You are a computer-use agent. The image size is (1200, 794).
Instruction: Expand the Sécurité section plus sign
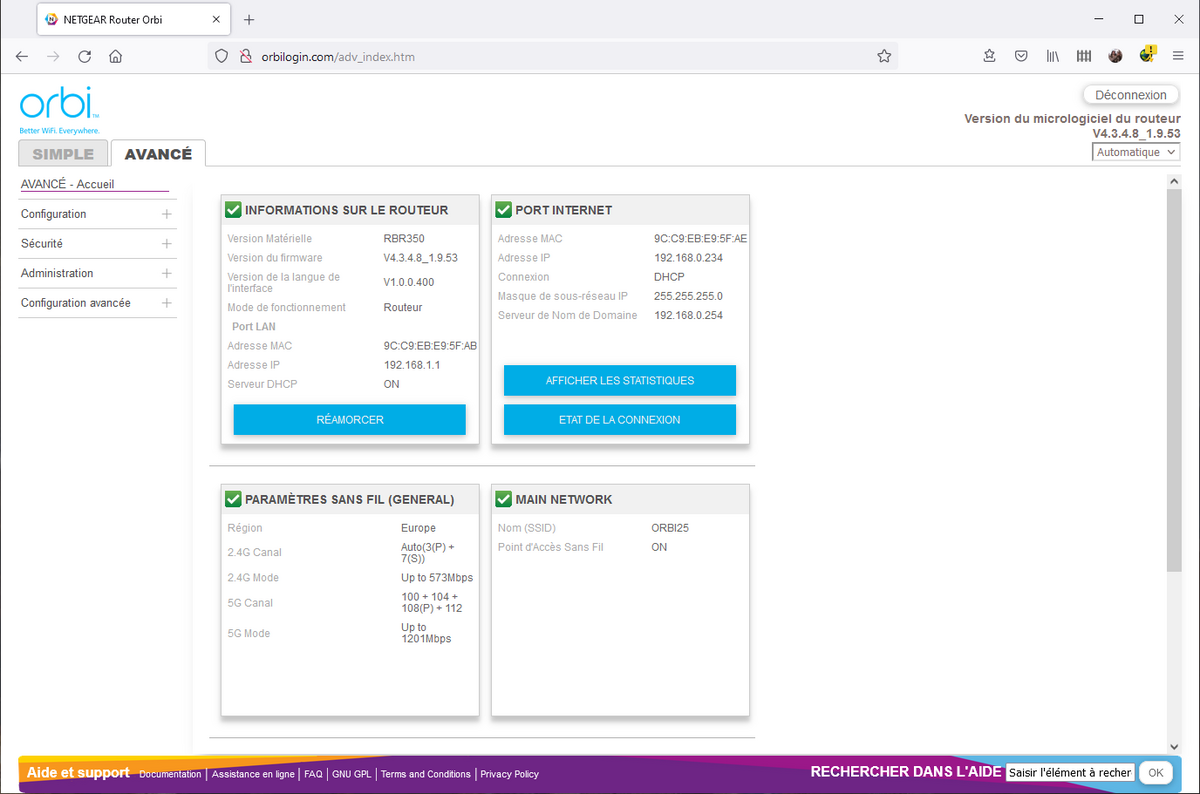click(x=166, y=243)
